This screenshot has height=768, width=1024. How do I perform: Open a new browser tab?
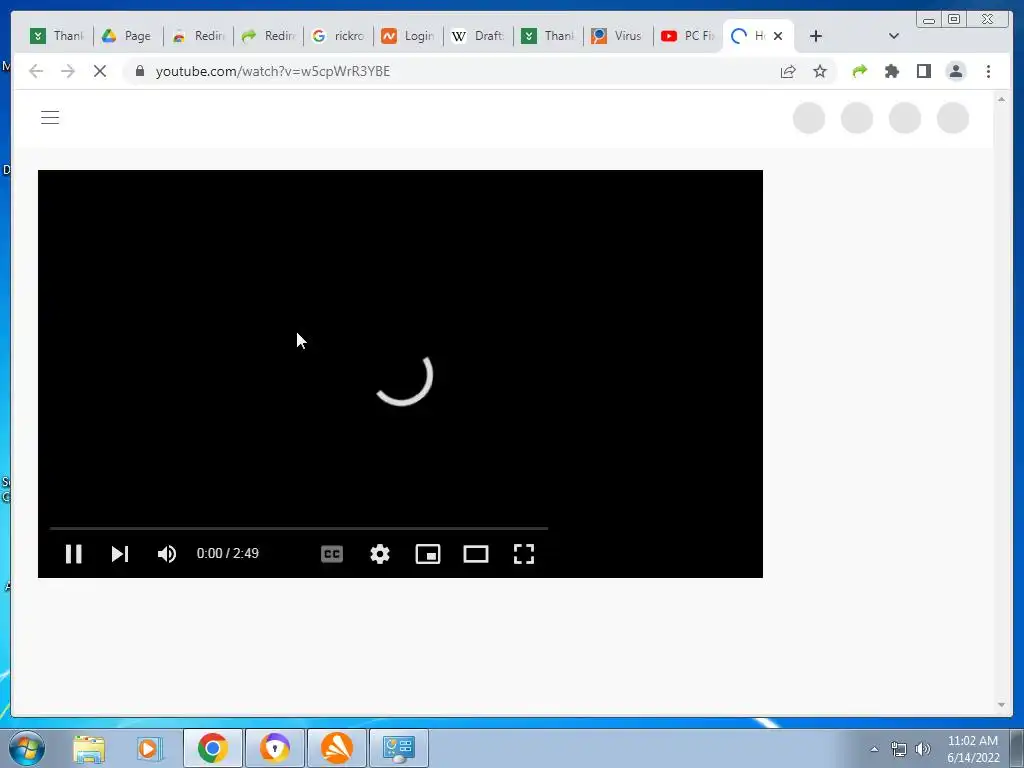click(816, 36)
